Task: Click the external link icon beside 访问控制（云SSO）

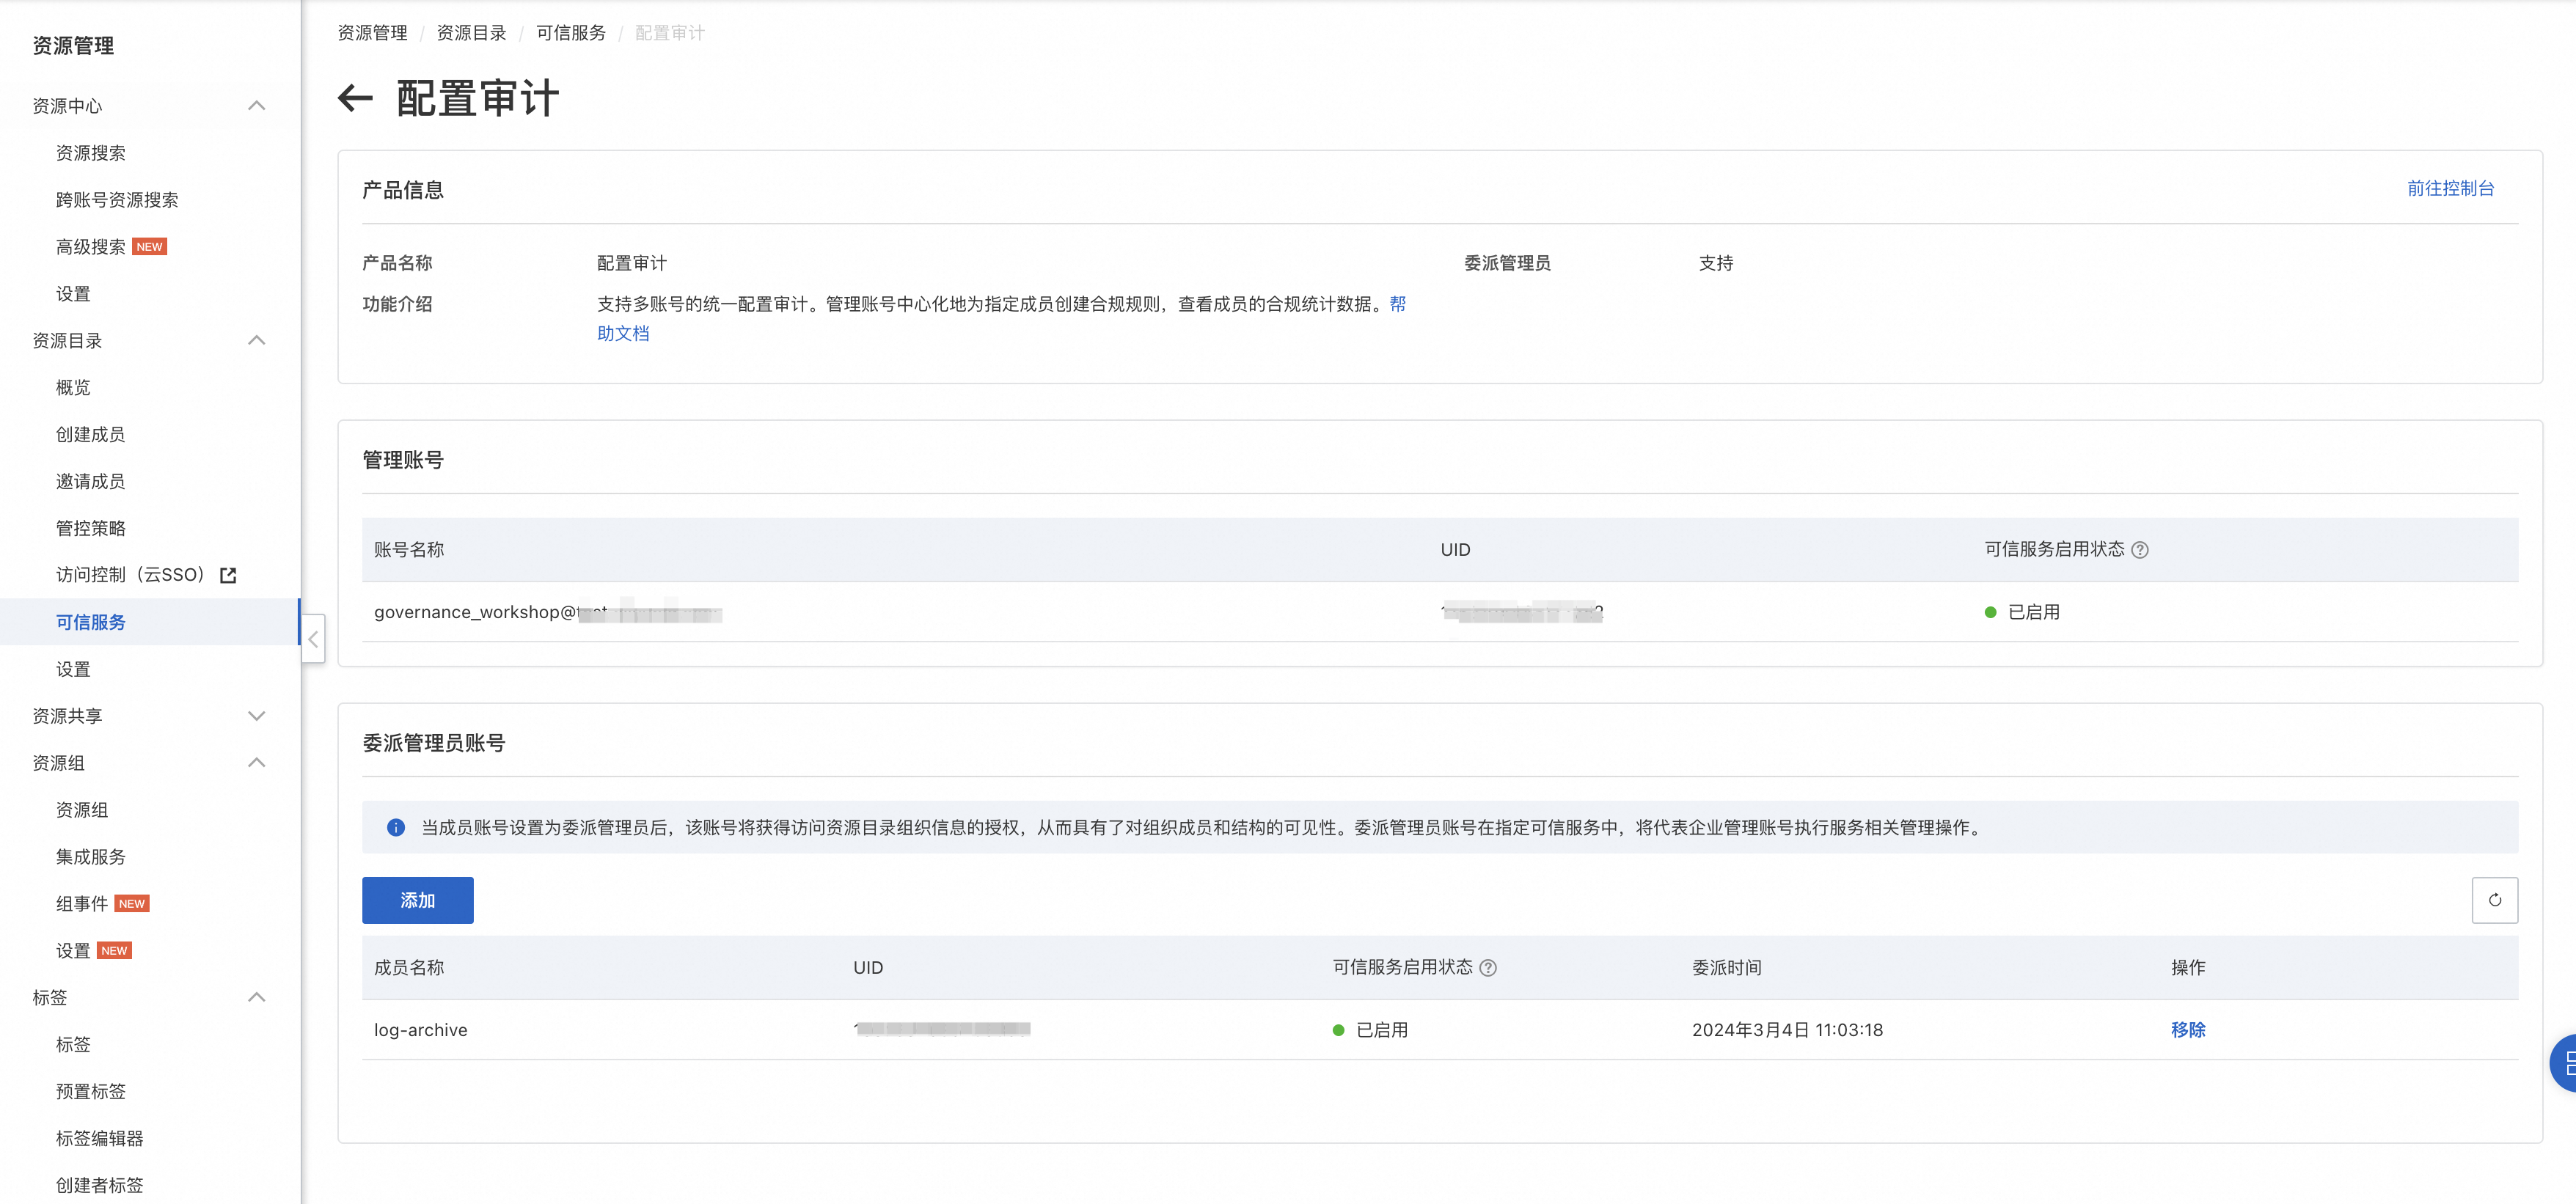Action: pyautogui.click(x=228, y=575)
